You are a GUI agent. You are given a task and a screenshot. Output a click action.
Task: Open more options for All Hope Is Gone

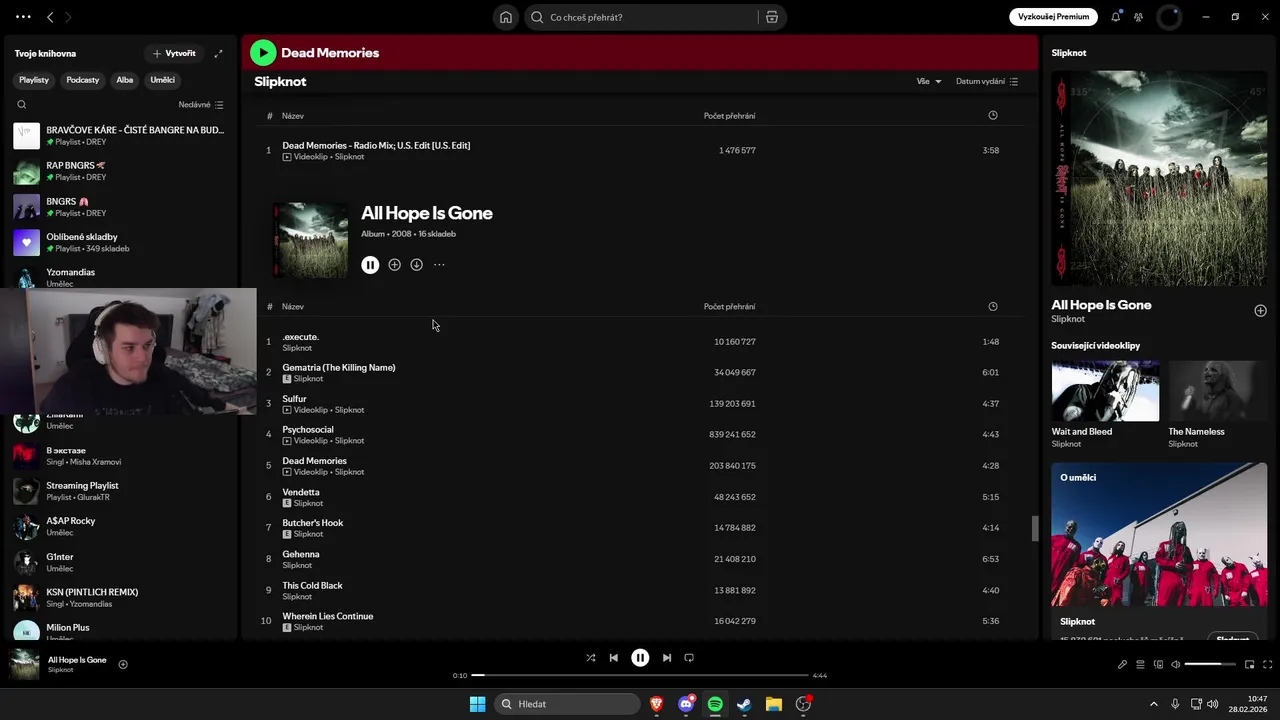click(439, 265)
